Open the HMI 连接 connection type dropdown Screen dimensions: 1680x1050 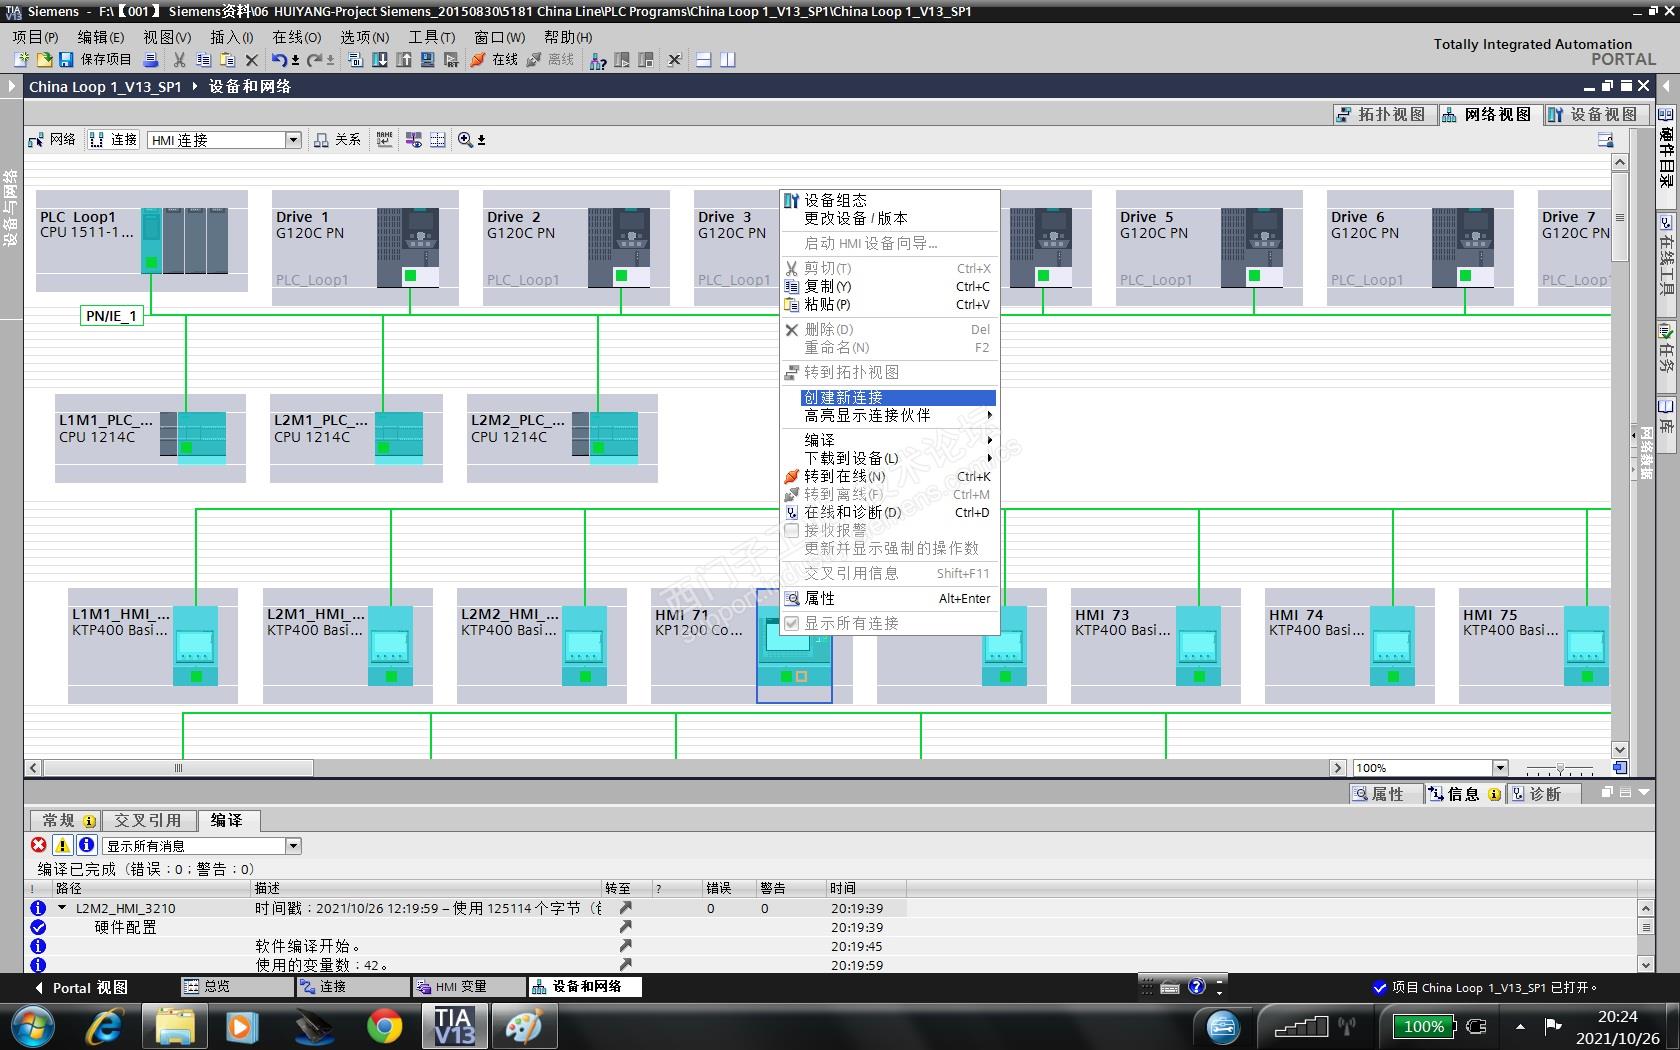(293, 140)
